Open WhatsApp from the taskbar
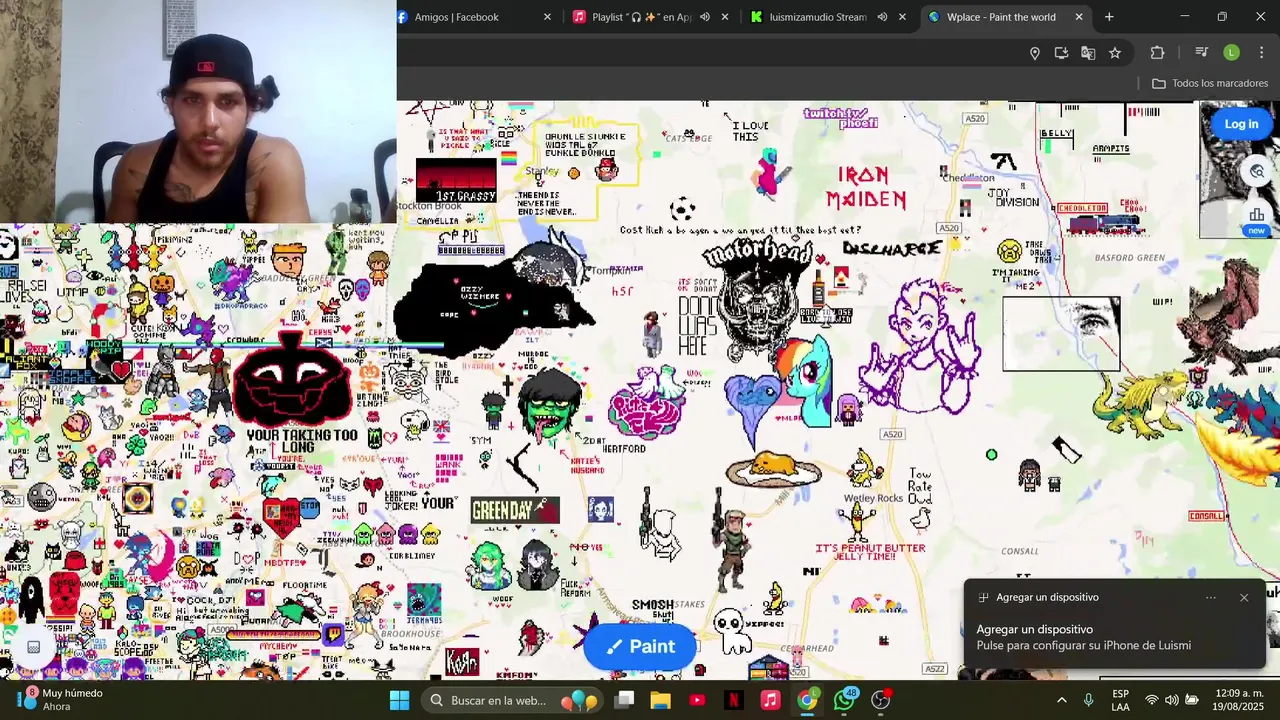This screenshot has width=1280, height=720. click(845, 700)
